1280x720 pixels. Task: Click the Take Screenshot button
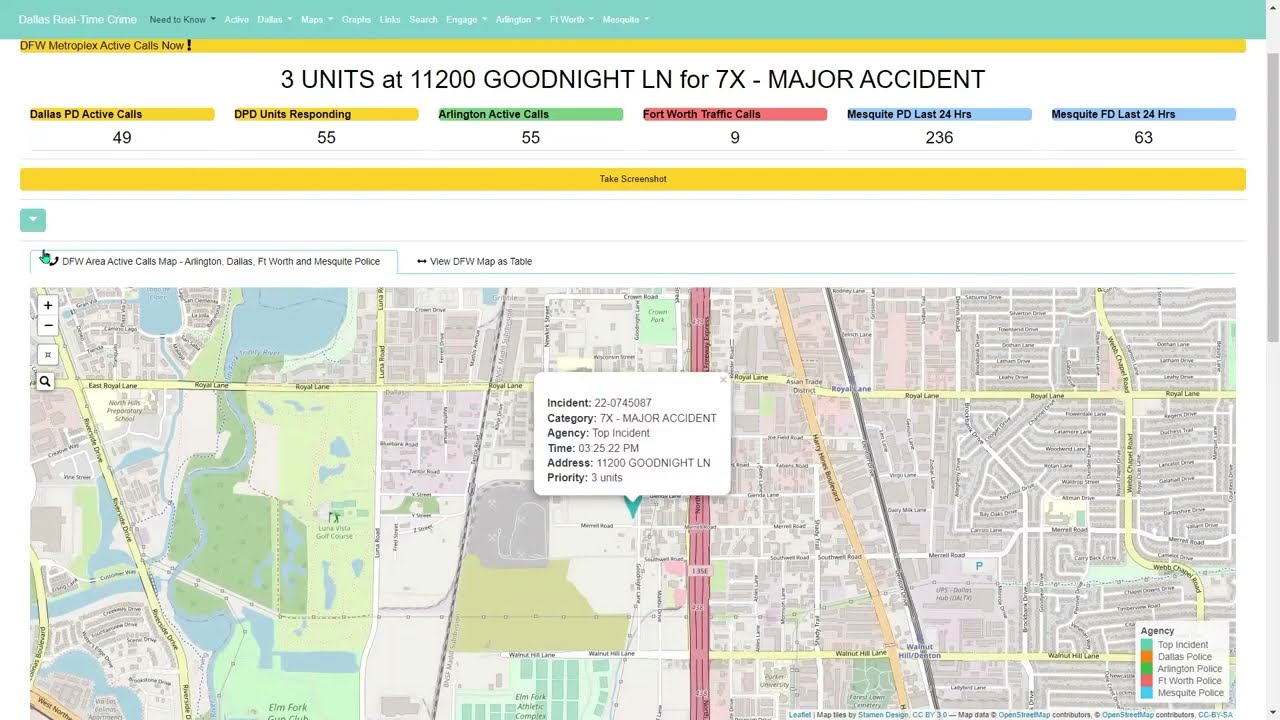633,179
